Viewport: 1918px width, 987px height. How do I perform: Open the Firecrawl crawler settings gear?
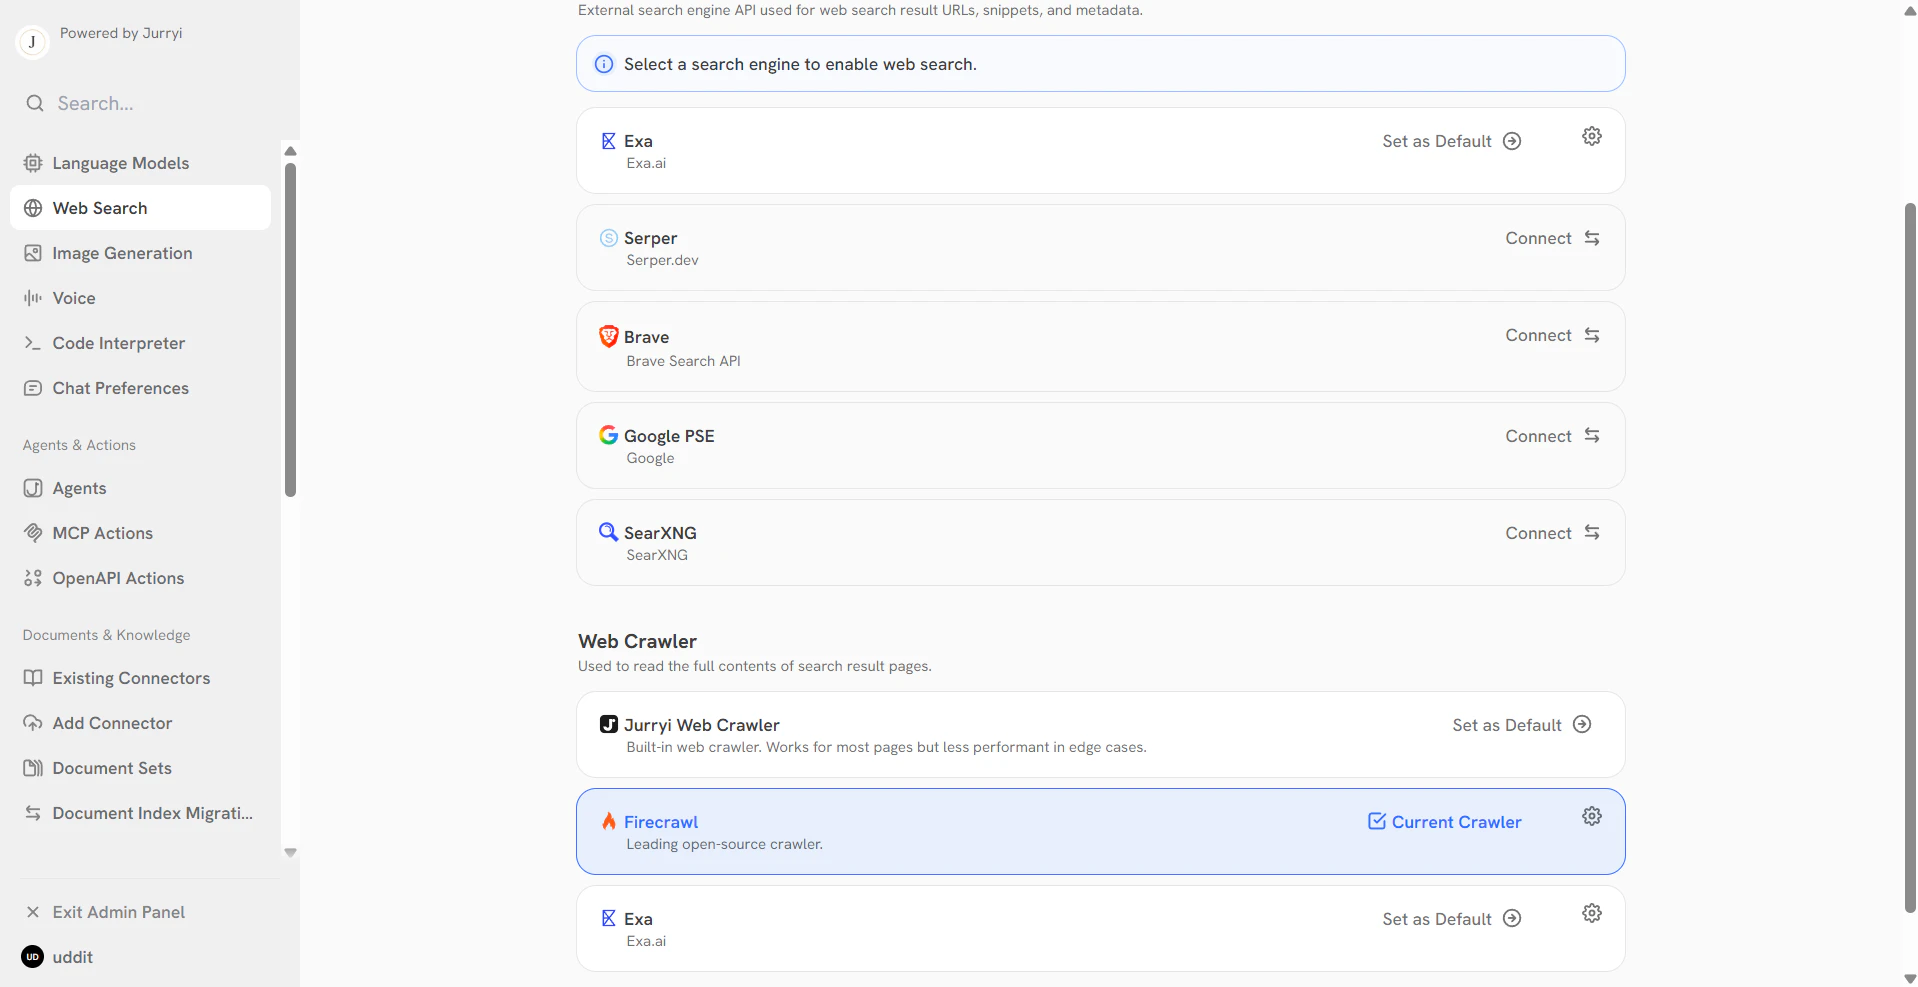point(1591,816)
